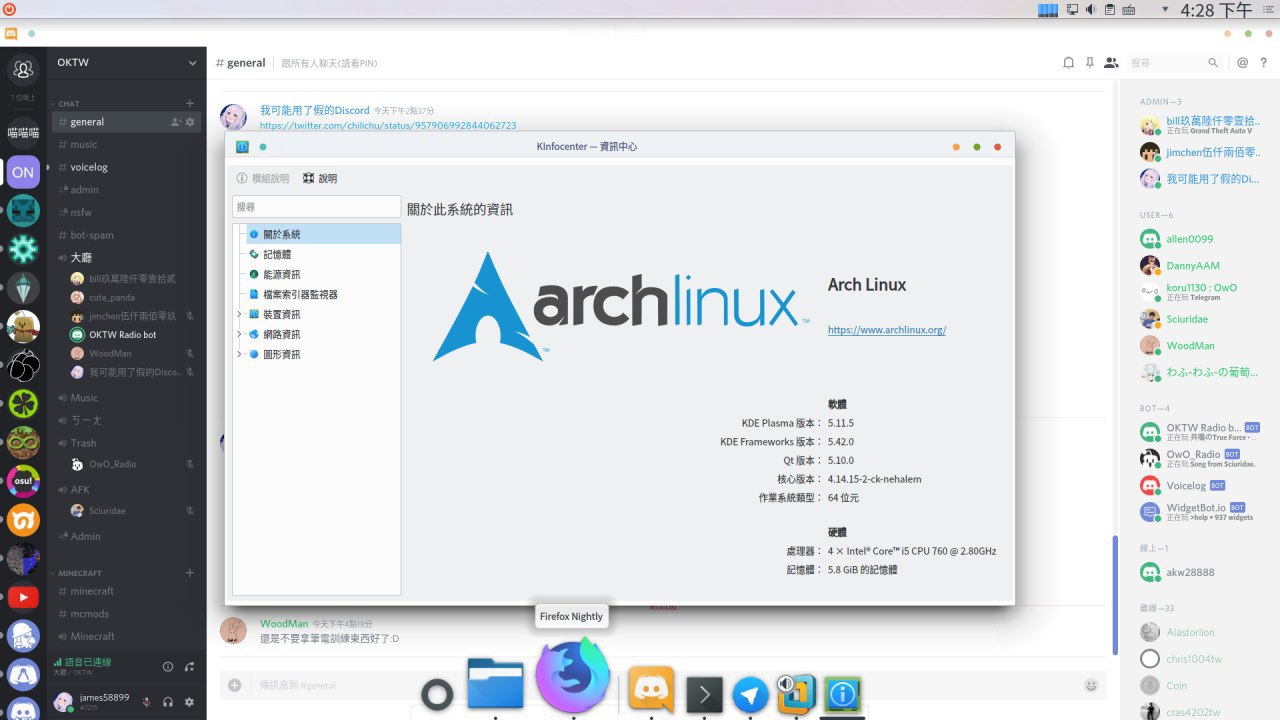The width and height of the screenshot is (1280, 720).
Task: Focus the Discord search box
Action: [1175, 63]
